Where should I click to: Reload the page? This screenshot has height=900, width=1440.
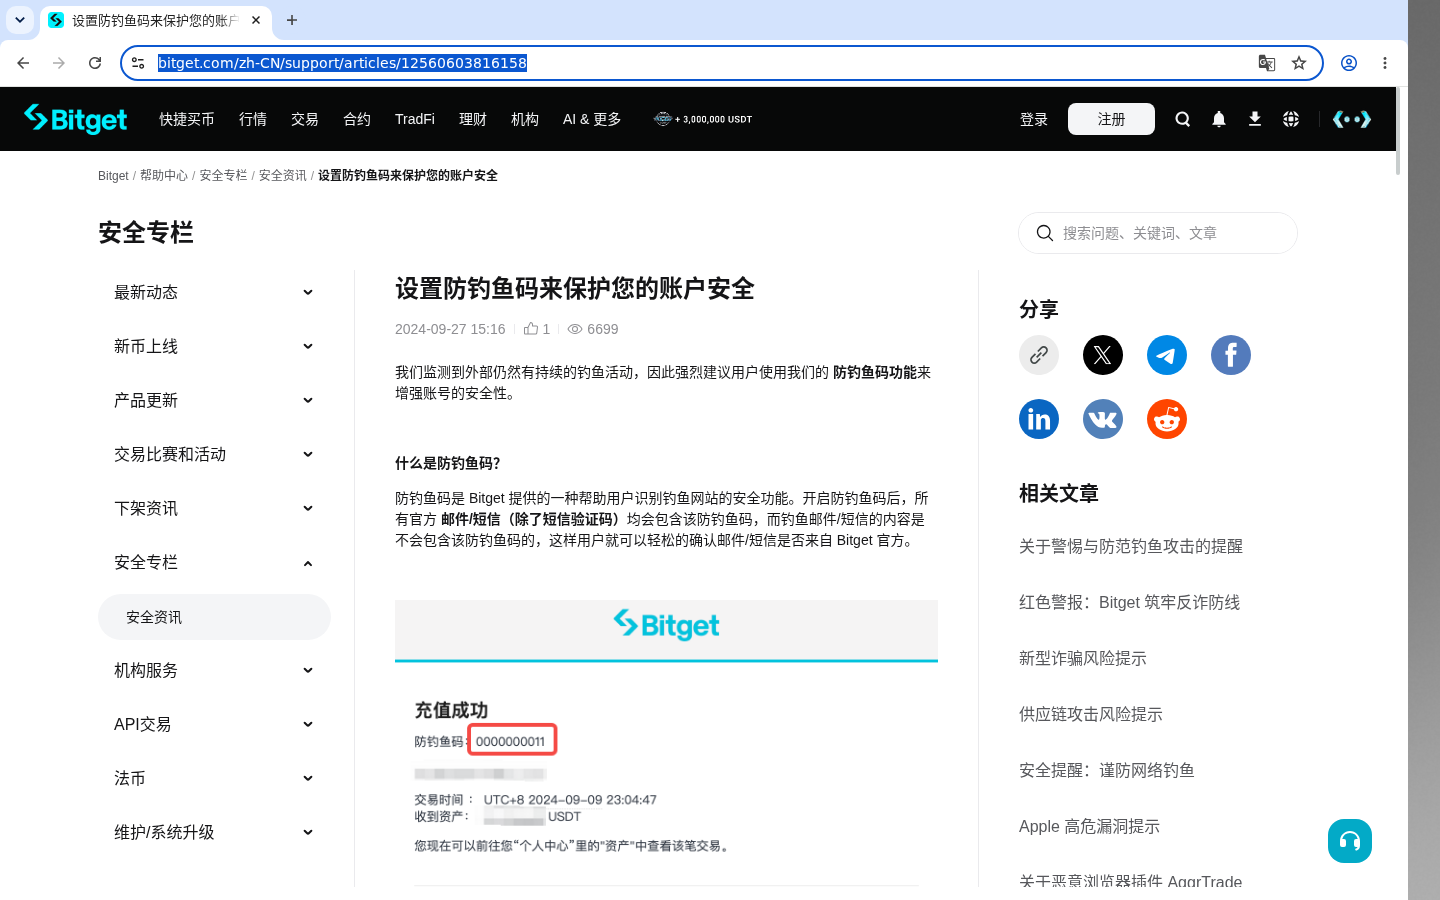[95, 63]
